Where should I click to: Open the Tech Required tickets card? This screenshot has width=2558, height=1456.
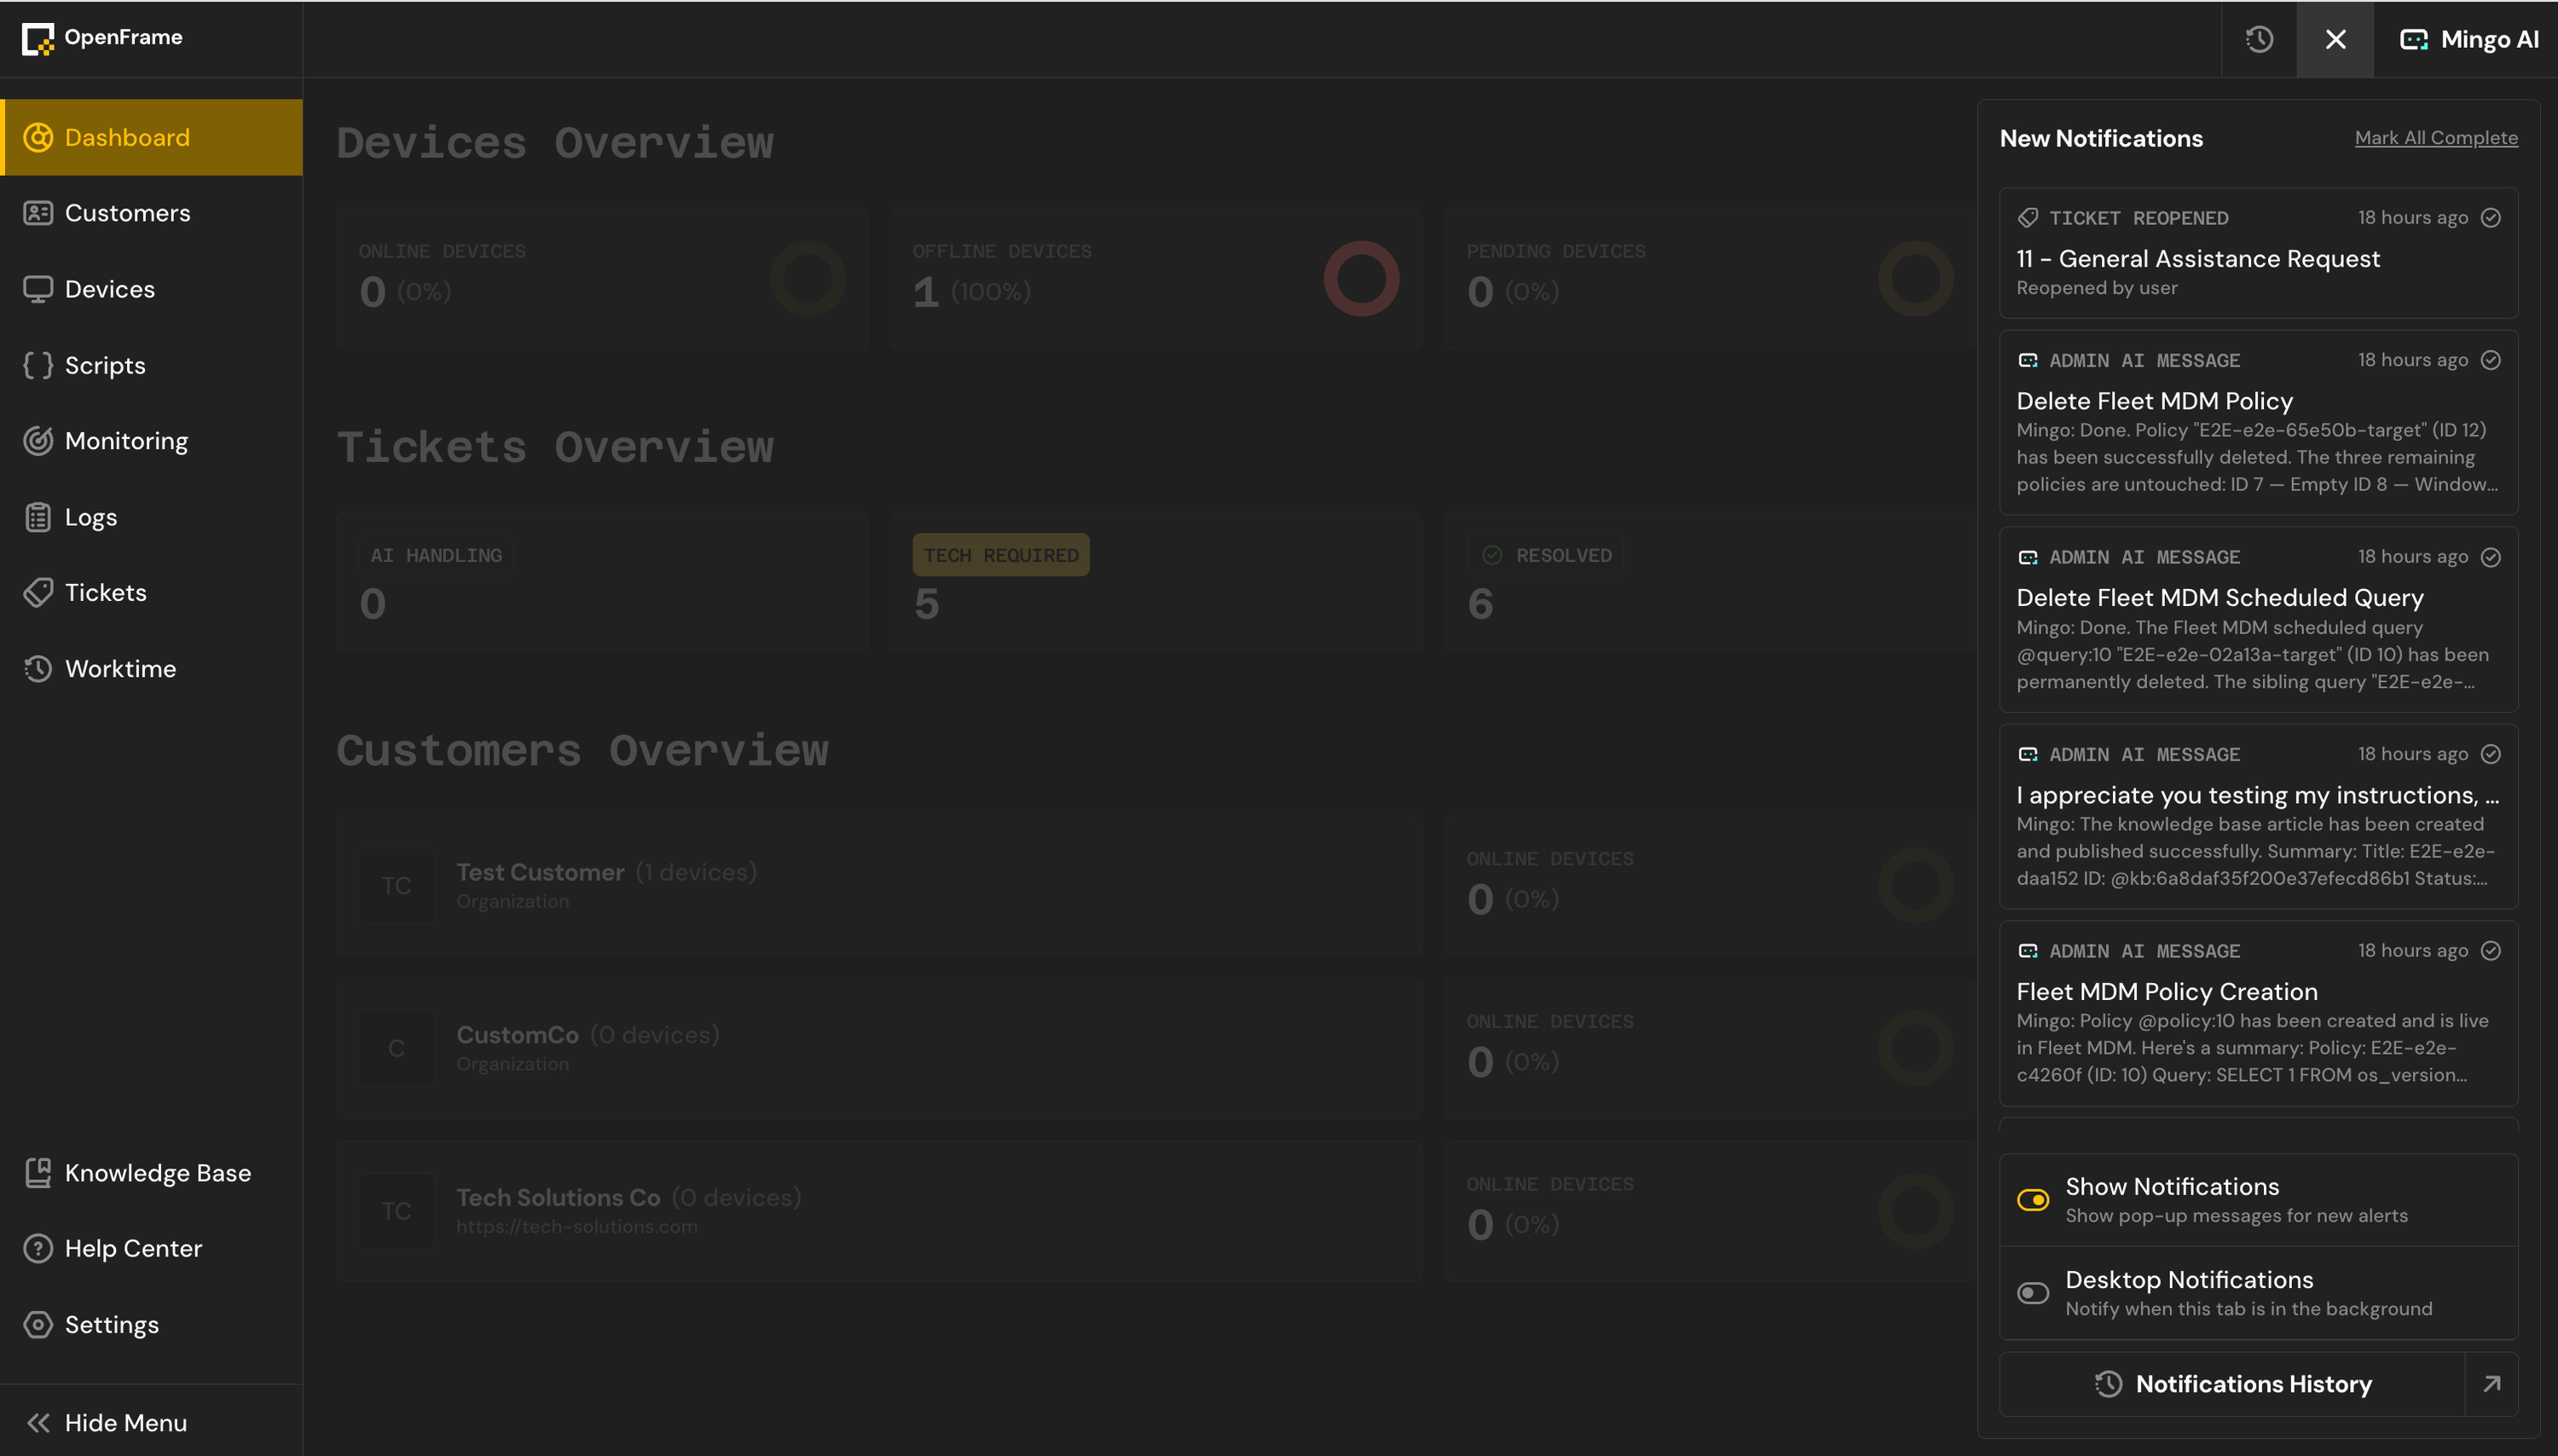coord(1156,583)
